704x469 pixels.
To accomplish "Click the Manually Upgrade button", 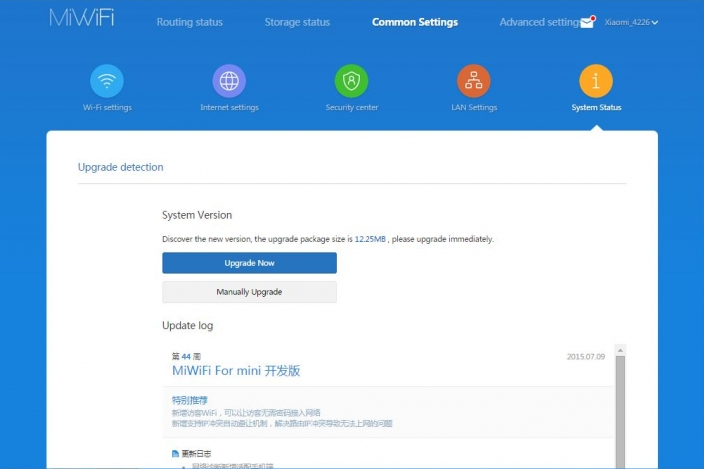I will coord(249,292).
